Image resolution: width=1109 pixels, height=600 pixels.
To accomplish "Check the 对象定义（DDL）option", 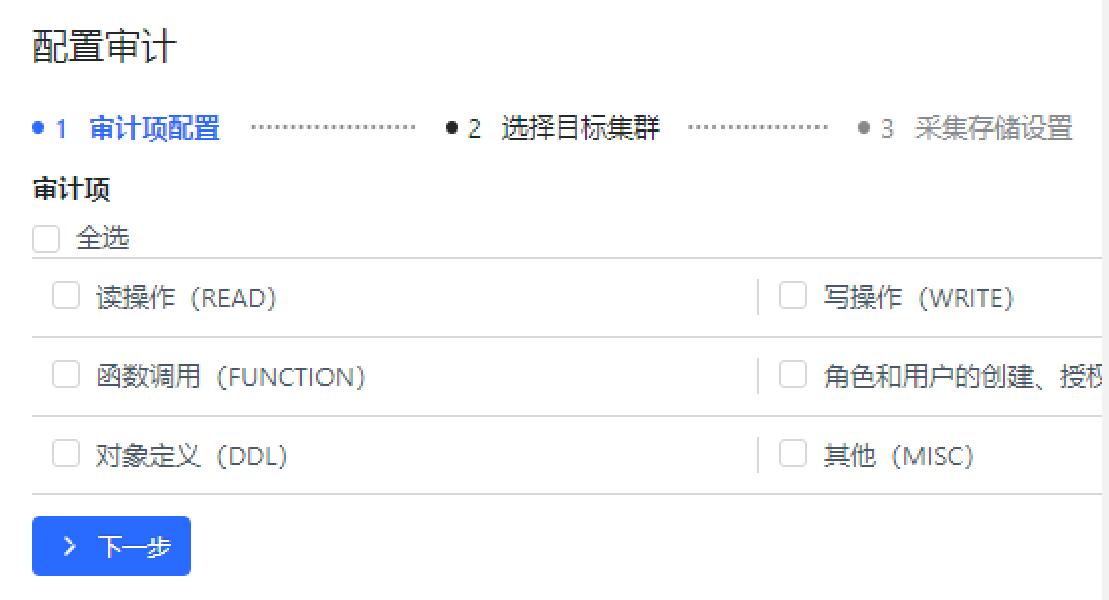I will point(66,453).
